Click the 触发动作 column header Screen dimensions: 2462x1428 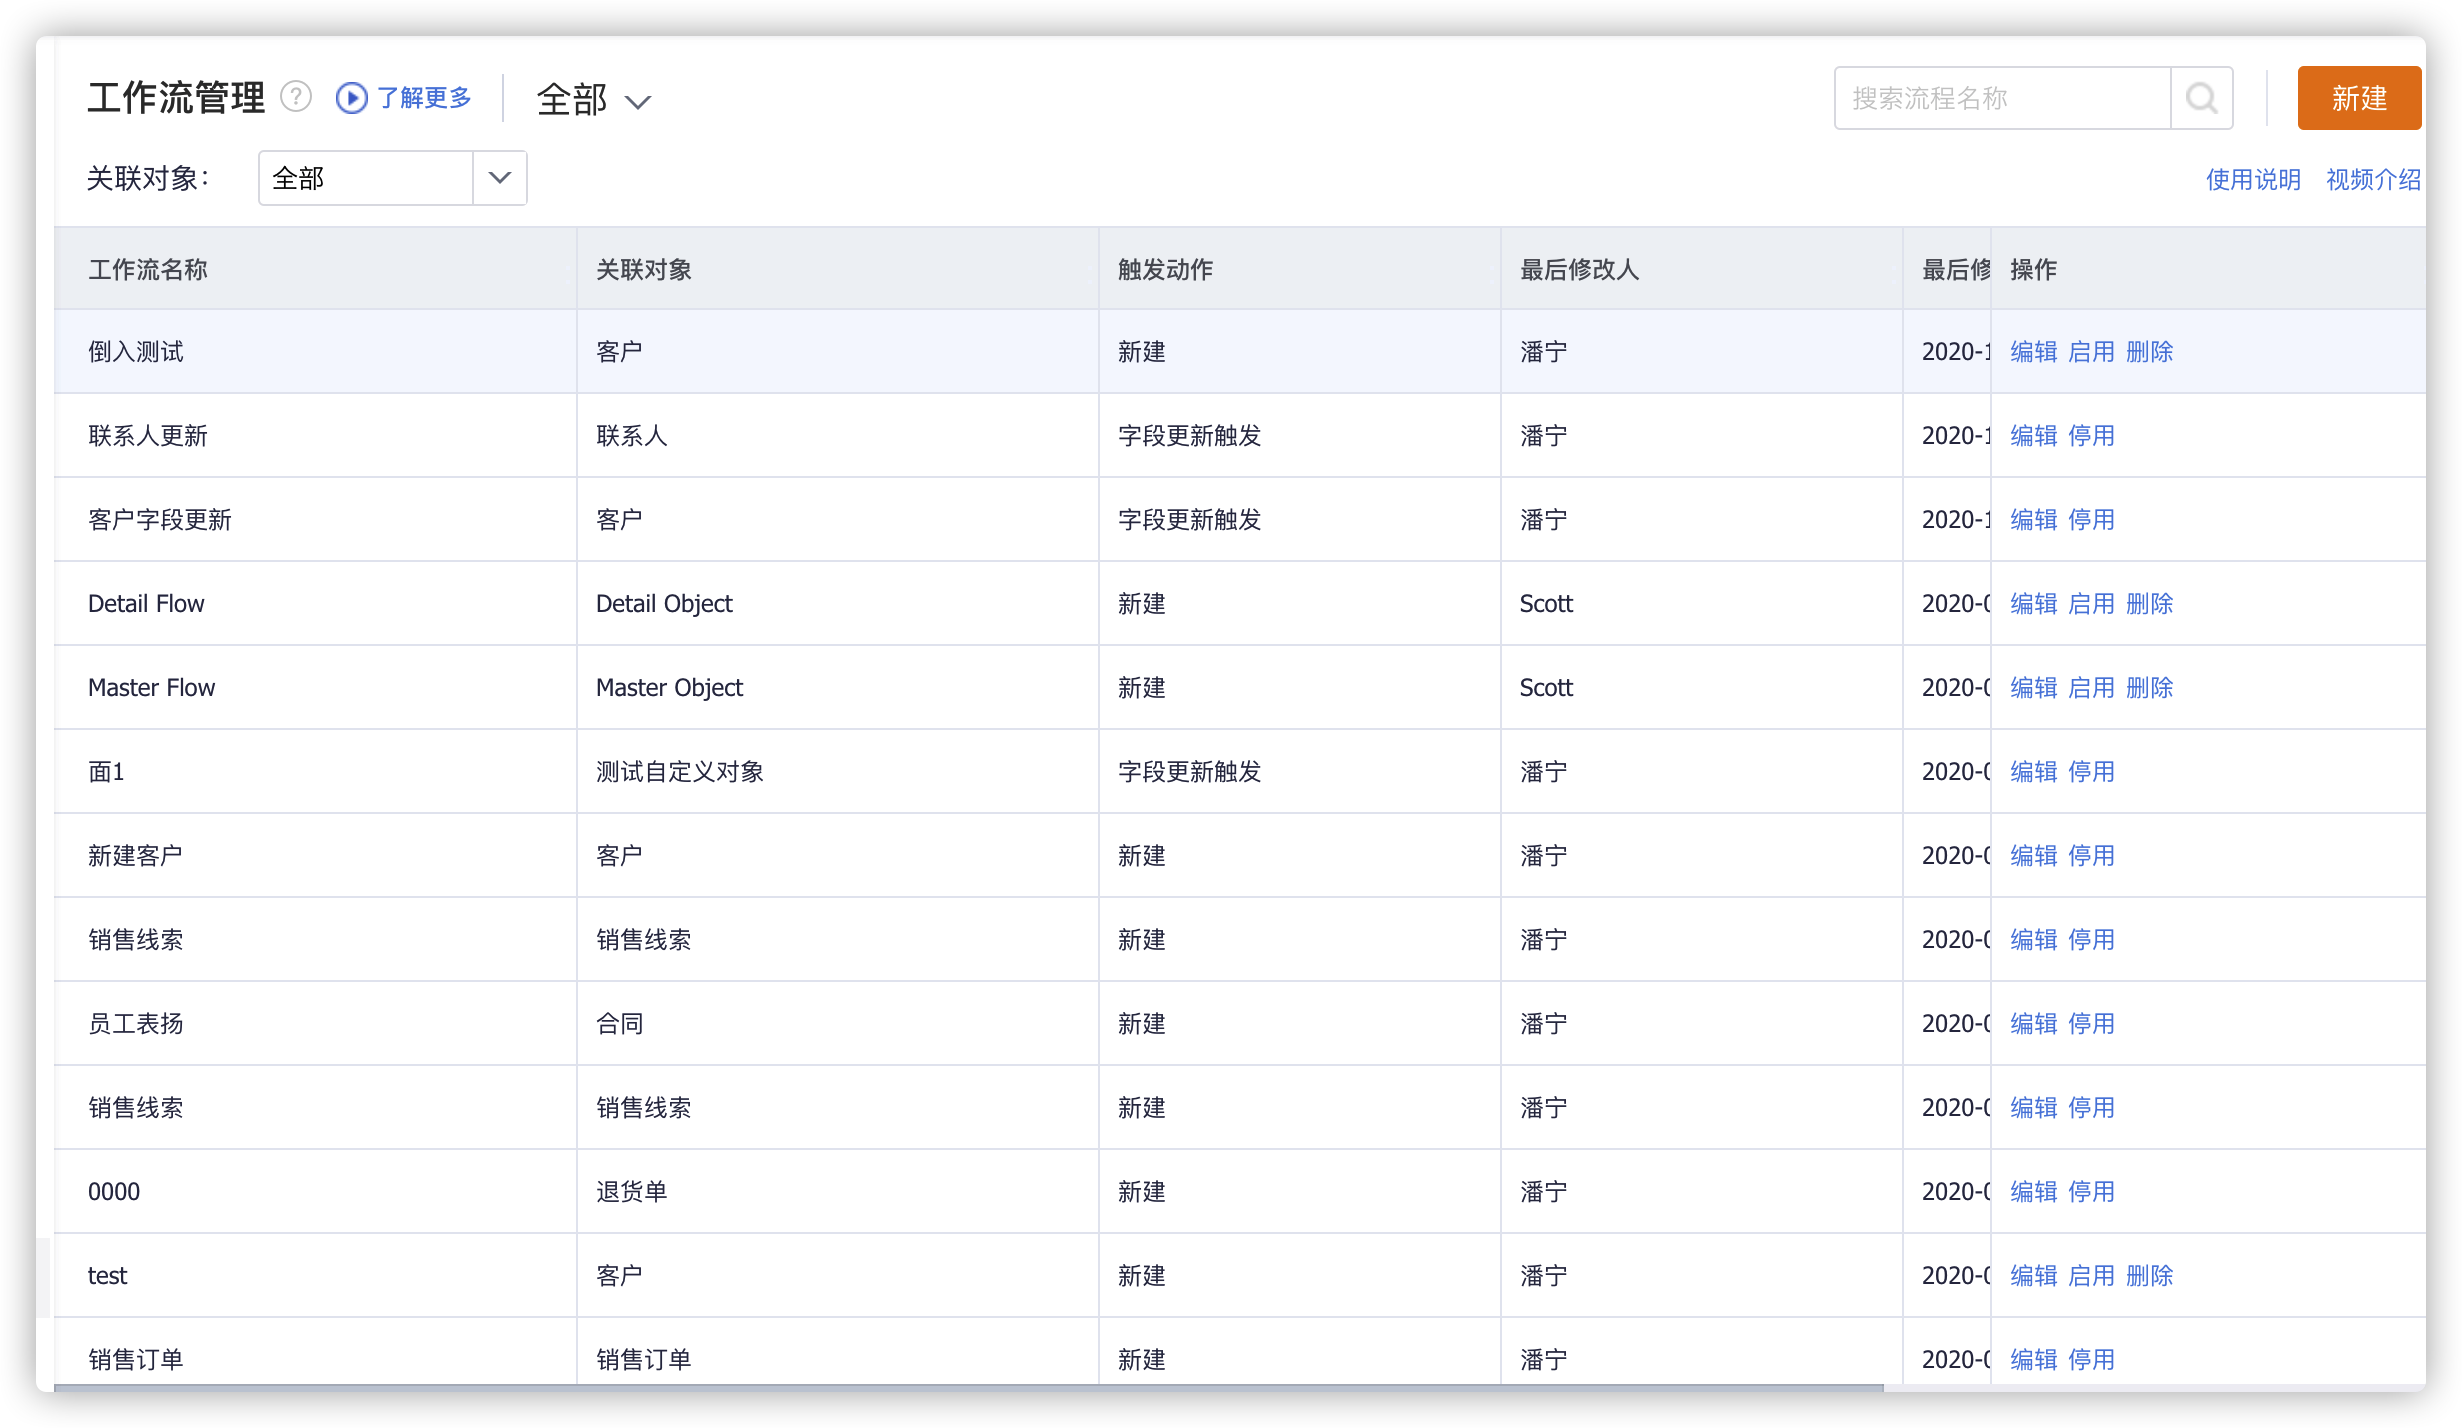click(x=1165, y=270)
